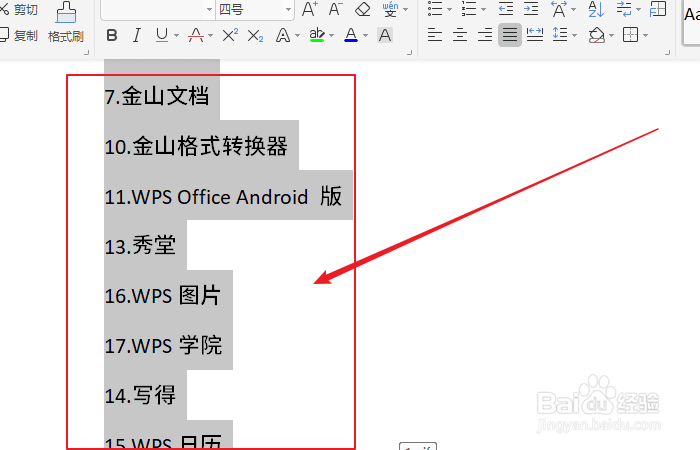Toggle Italic formatting
The image size is (700, 450).
pos(137,35)
